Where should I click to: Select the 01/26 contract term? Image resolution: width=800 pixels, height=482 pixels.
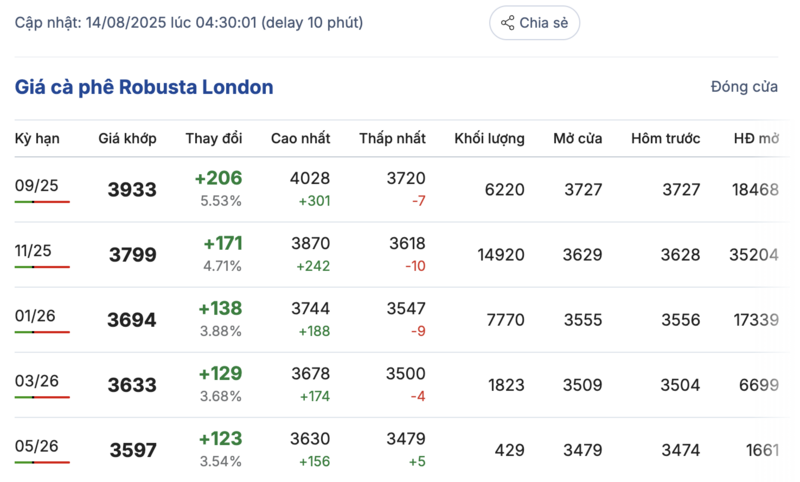[x=35, y=315]
